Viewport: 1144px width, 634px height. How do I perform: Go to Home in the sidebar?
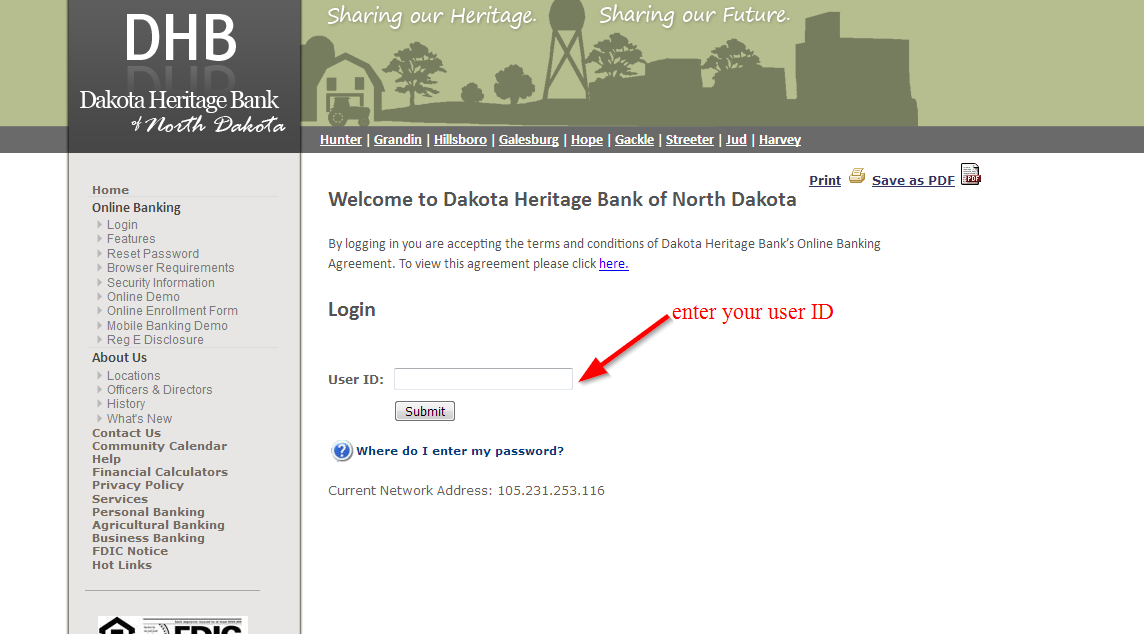tap(110, 190)
